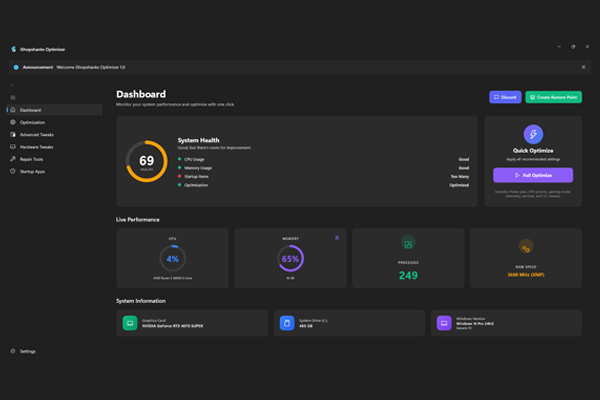This screenshot has width=600, height=400.
Task: Click the Welcome announcement message text
Action: [x=91, y=67]
